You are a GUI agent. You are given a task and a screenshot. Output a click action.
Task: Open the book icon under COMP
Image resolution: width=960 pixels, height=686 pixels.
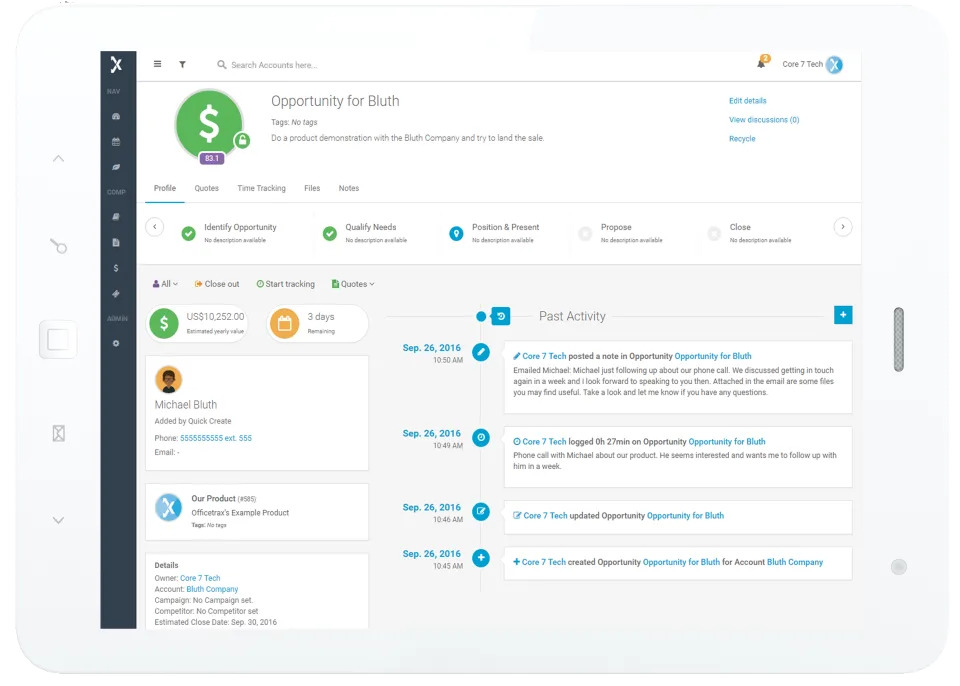[x=116, y=217]
